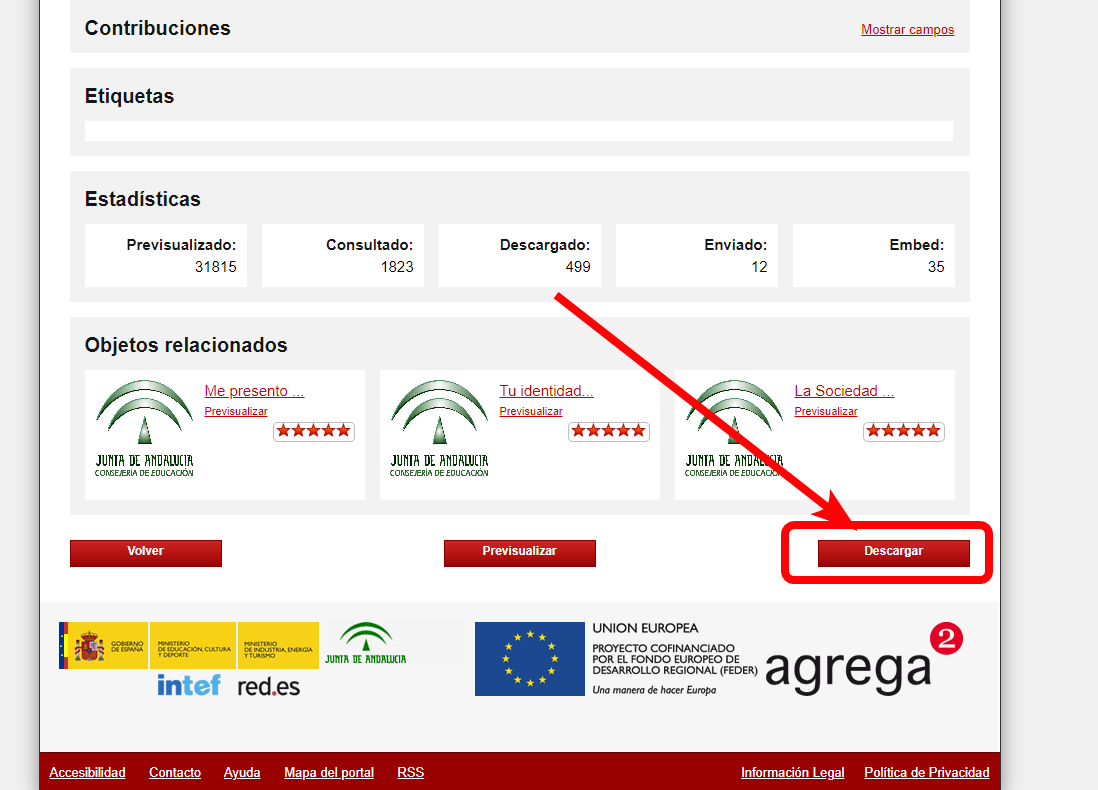
Task: Open the 'Me presento ...' related object
Action: pyautogui.click(x=254, y=391)
